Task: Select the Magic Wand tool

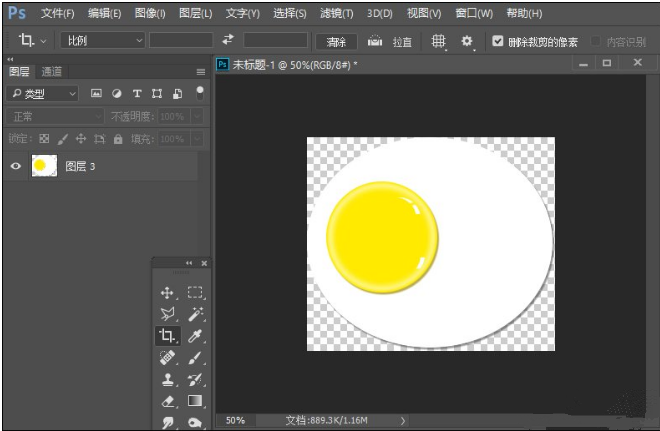Action: pyautogui.click(x=195, y=315)
